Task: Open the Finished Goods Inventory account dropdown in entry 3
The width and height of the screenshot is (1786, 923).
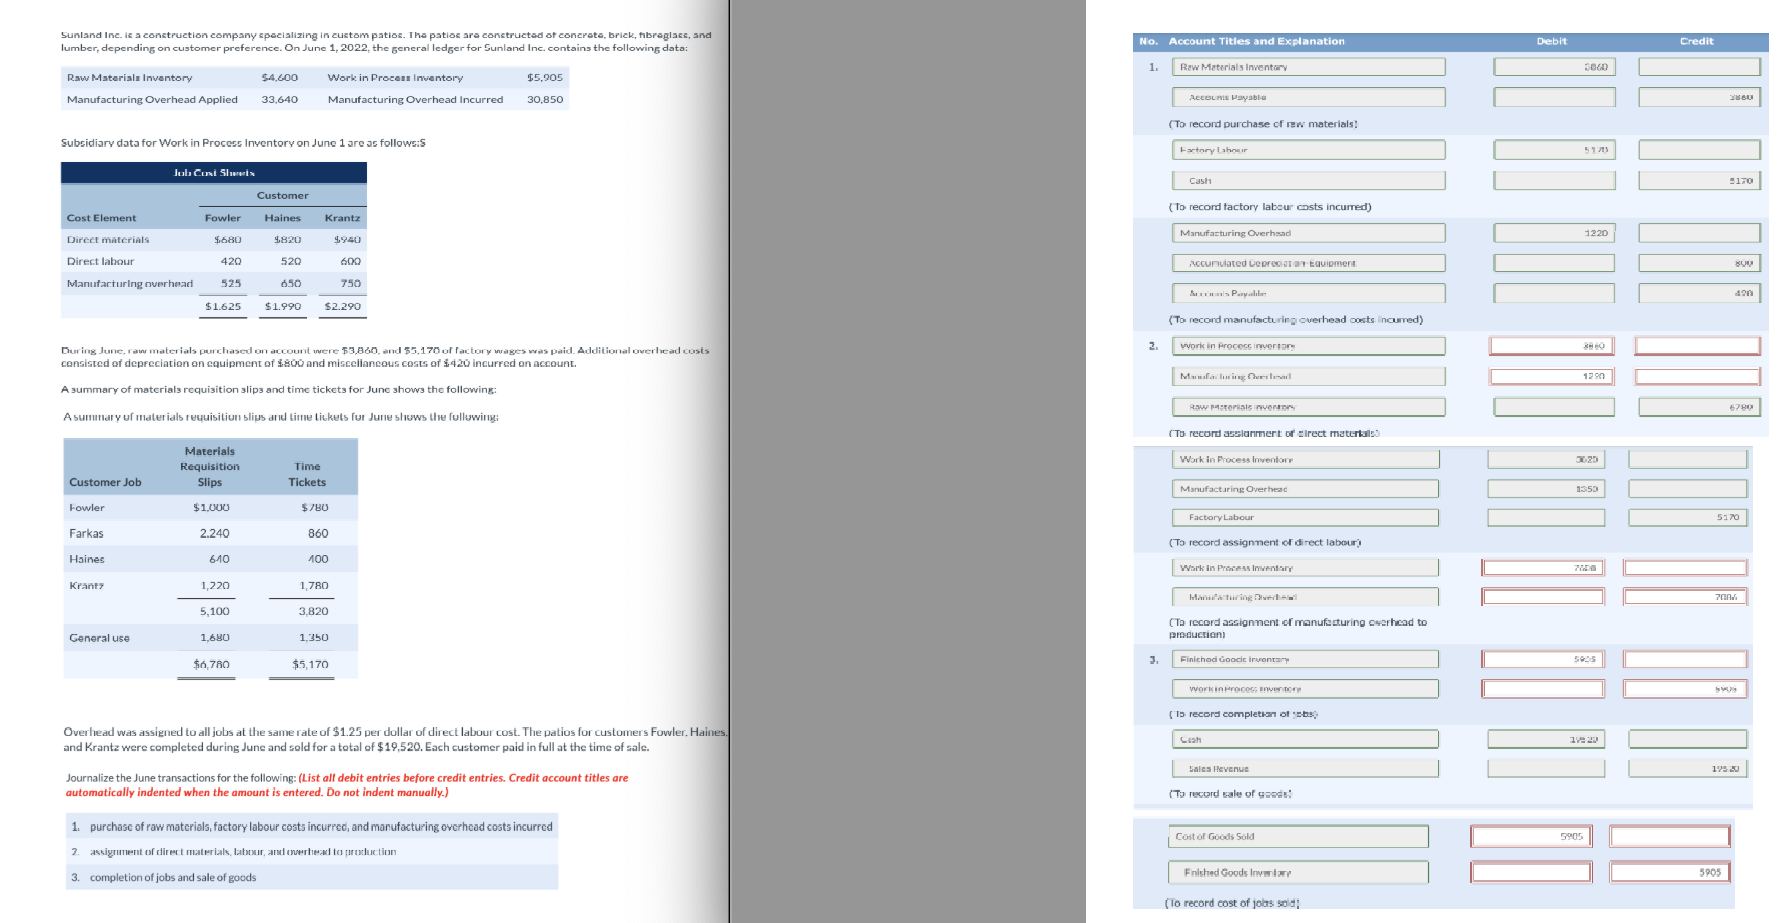Action: point(1304,658)
